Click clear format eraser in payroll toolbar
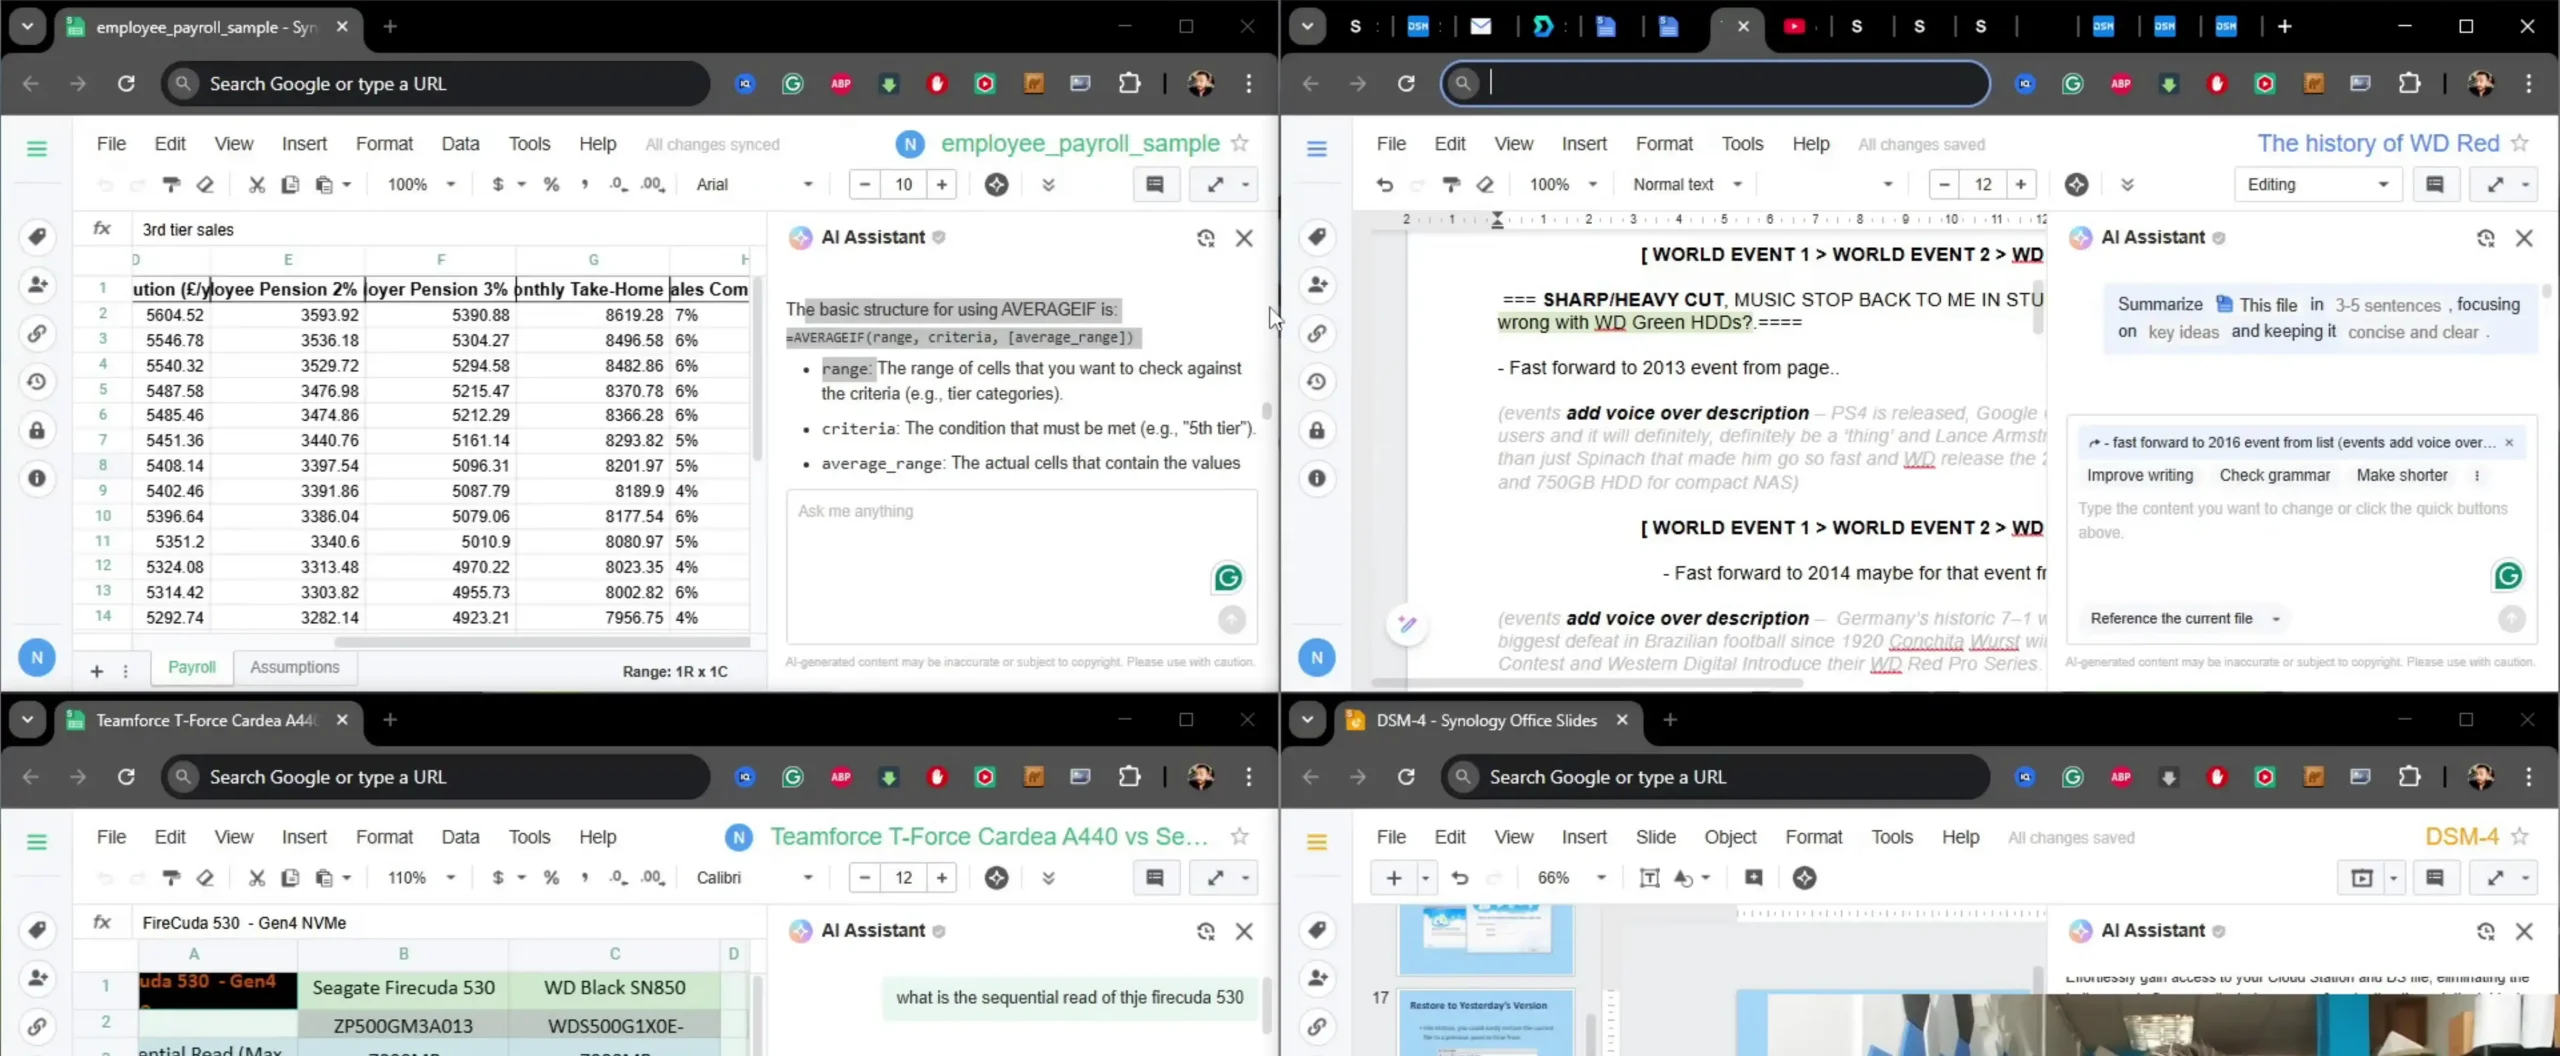The width and height of the screenshot is (2560, 1056). pyautogui.click(x=205, y=184)
